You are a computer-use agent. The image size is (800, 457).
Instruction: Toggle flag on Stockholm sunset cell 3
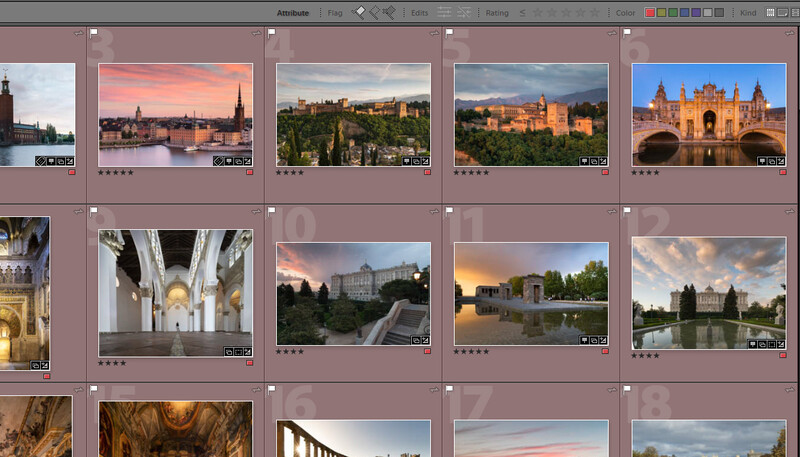click(x=93, y=33)
